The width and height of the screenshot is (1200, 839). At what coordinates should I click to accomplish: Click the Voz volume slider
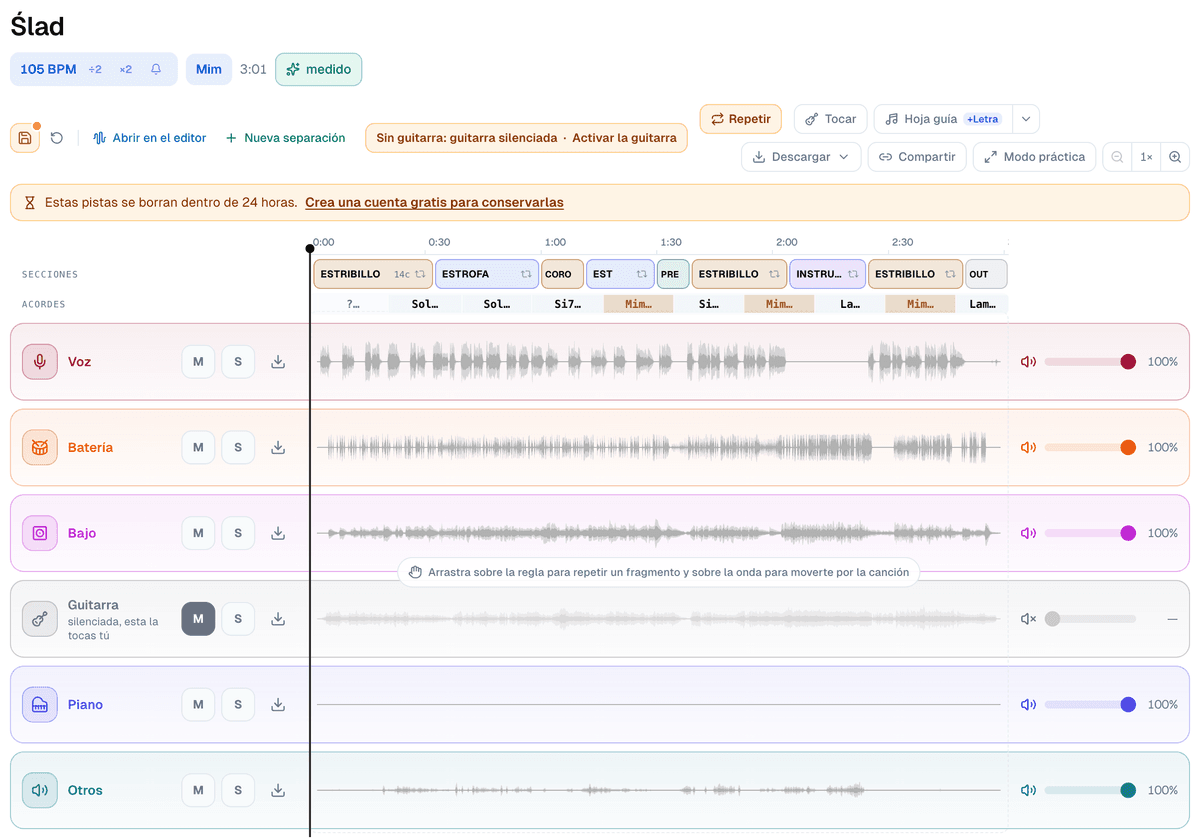1090,361
